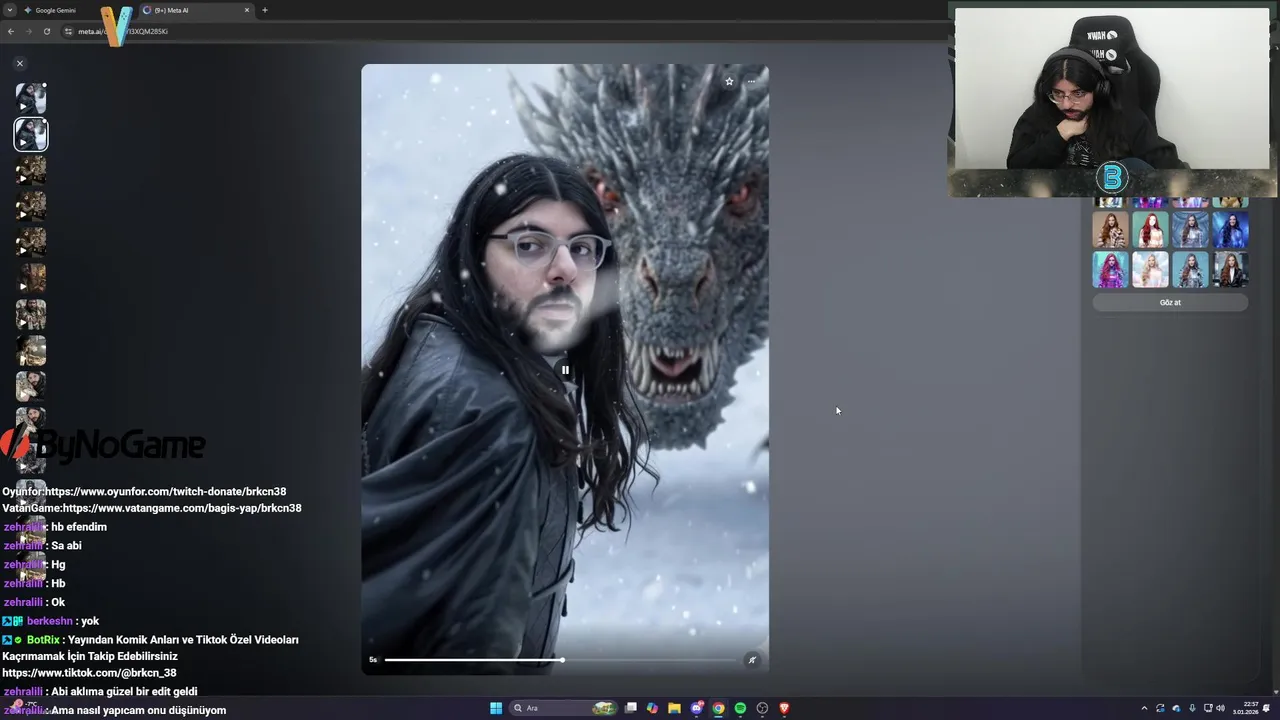1280x720 pixels.
Task: Open the topmost video thumbnail in left strip
Action: [31, 98]
